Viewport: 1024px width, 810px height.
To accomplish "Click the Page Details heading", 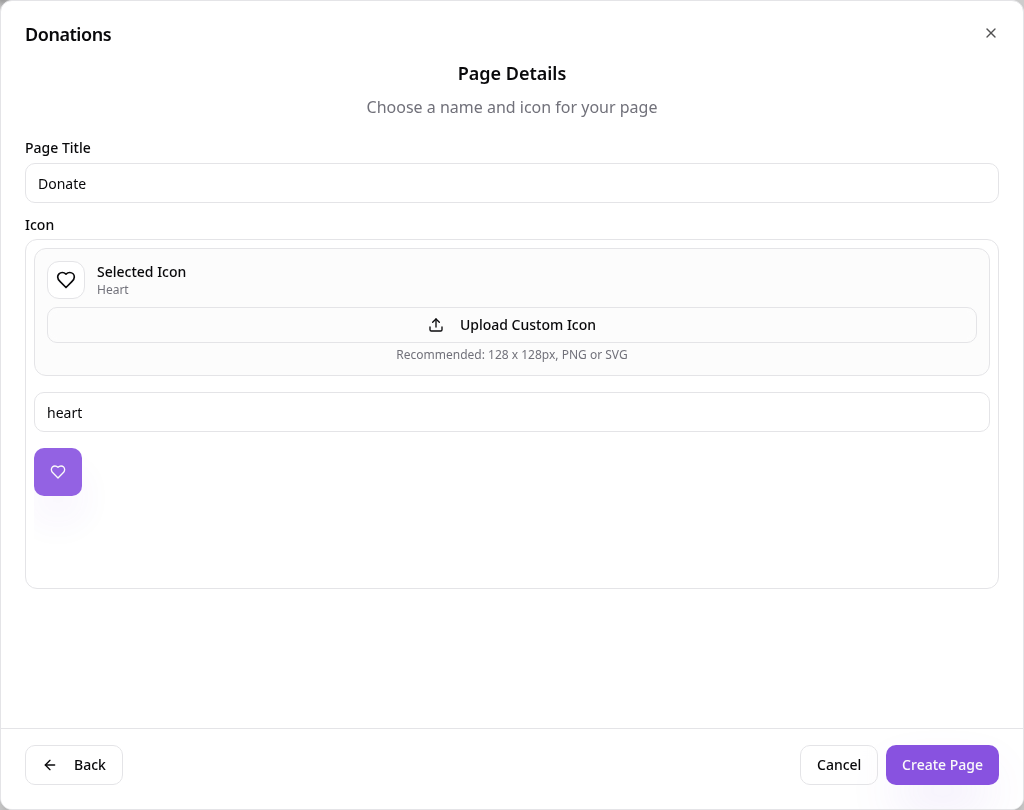I will (x=512, y=74).
